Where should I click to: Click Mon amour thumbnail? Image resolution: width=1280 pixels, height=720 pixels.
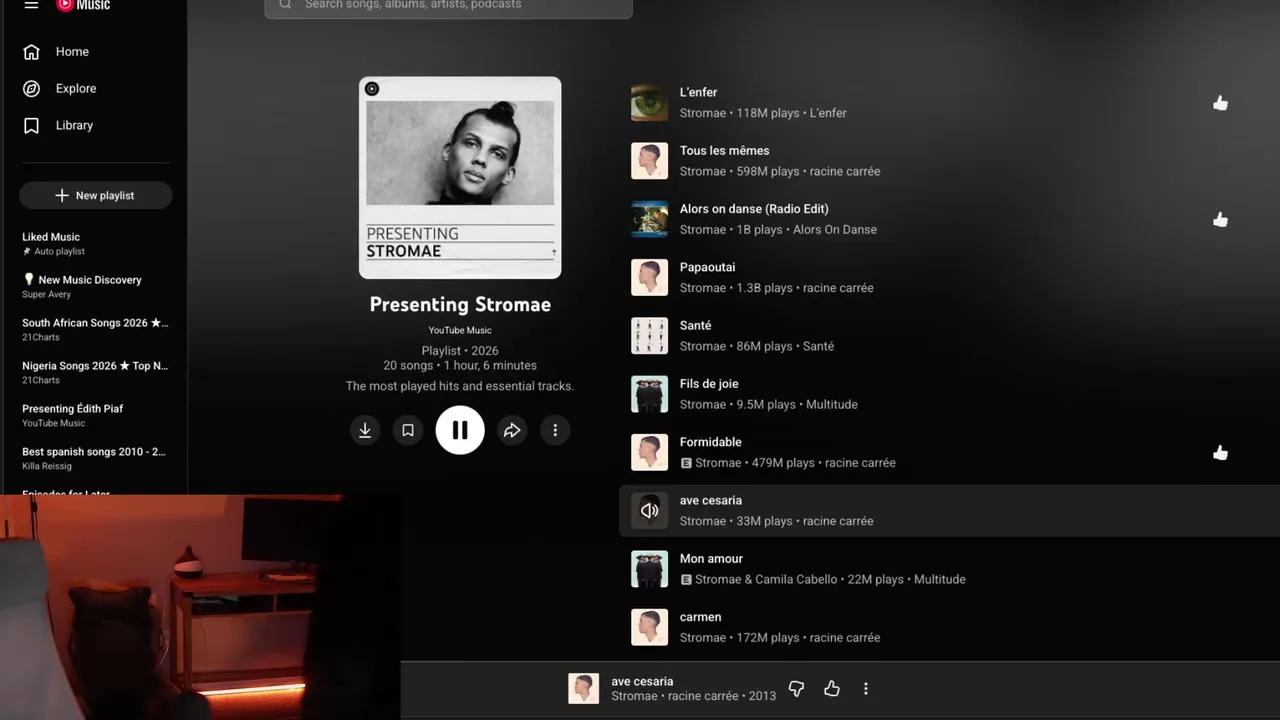[x=649, y=569]
